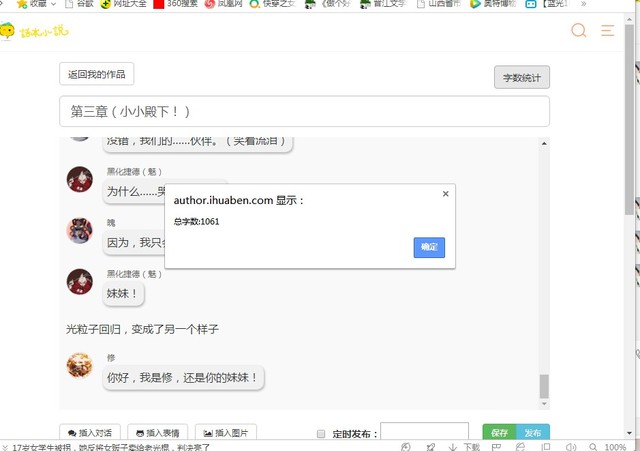
Task: Click the ihuaben site logo
Action: 30,32
